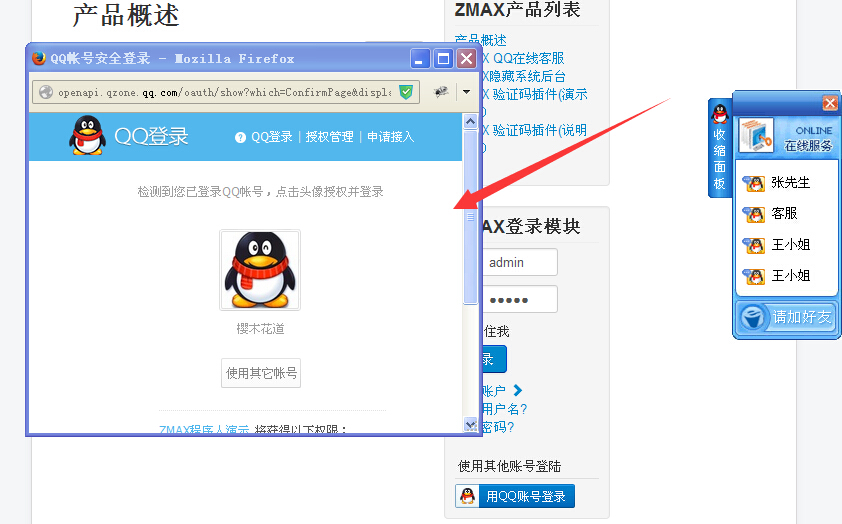
Task: Click the QQ penguin logo in the blue header
Action: point(87,135)
